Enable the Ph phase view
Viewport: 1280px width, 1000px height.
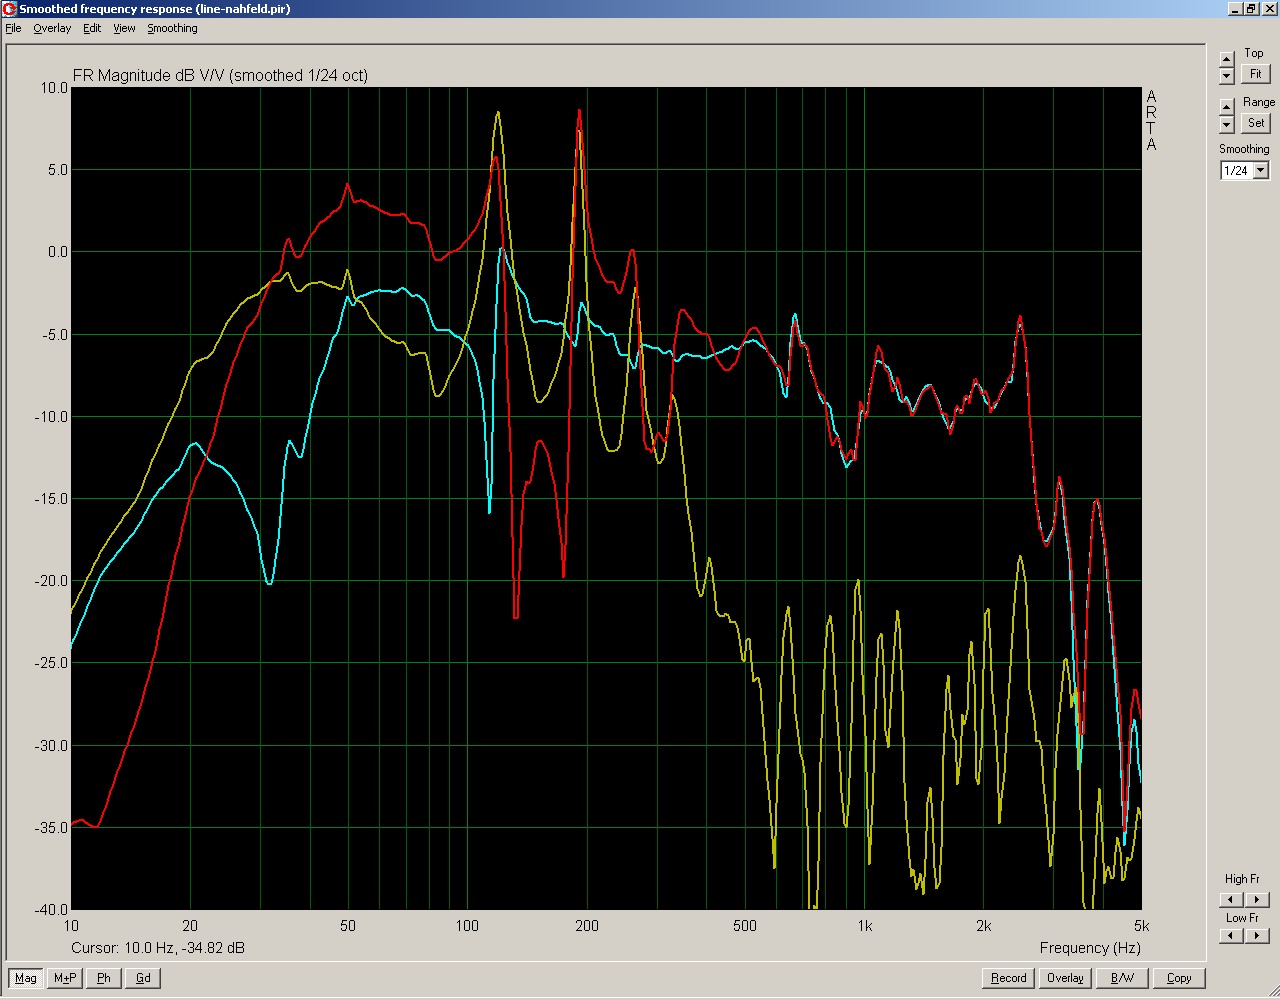point(104,978)
